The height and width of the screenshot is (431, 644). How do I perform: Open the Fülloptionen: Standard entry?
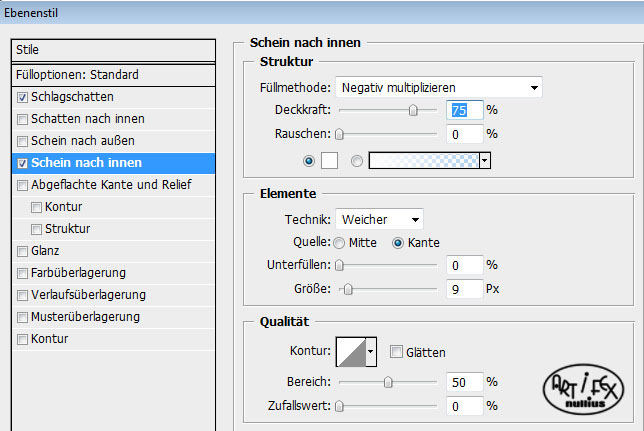(113, 75)
